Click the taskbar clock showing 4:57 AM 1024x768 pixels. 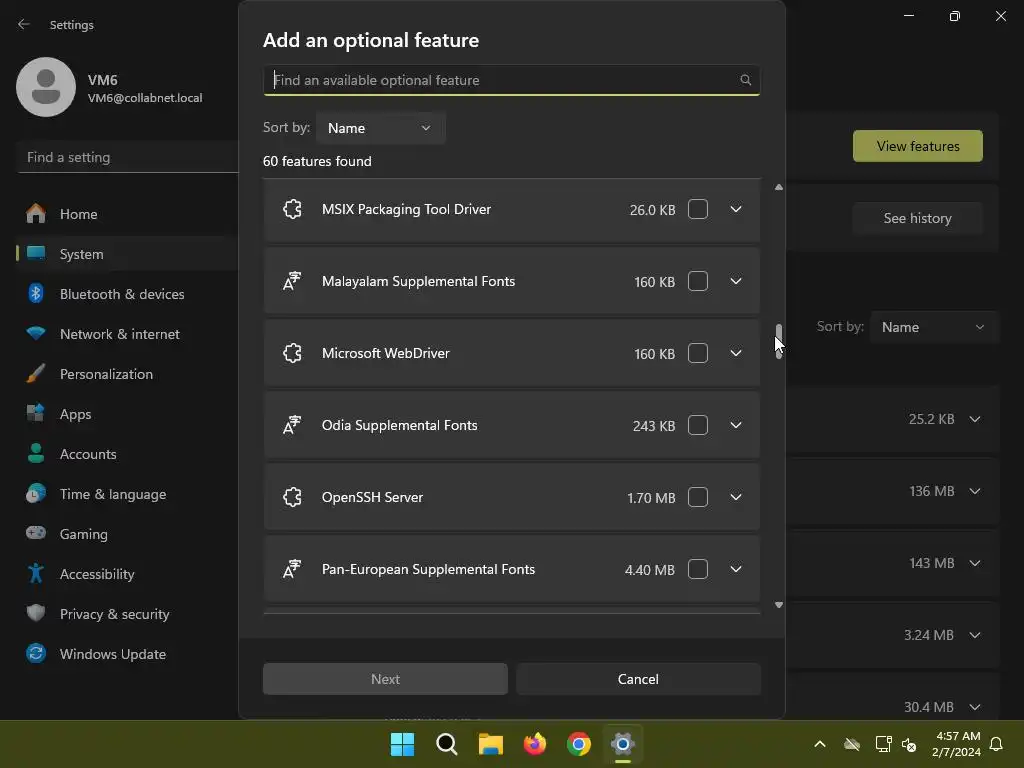click(x=957, y=744)
